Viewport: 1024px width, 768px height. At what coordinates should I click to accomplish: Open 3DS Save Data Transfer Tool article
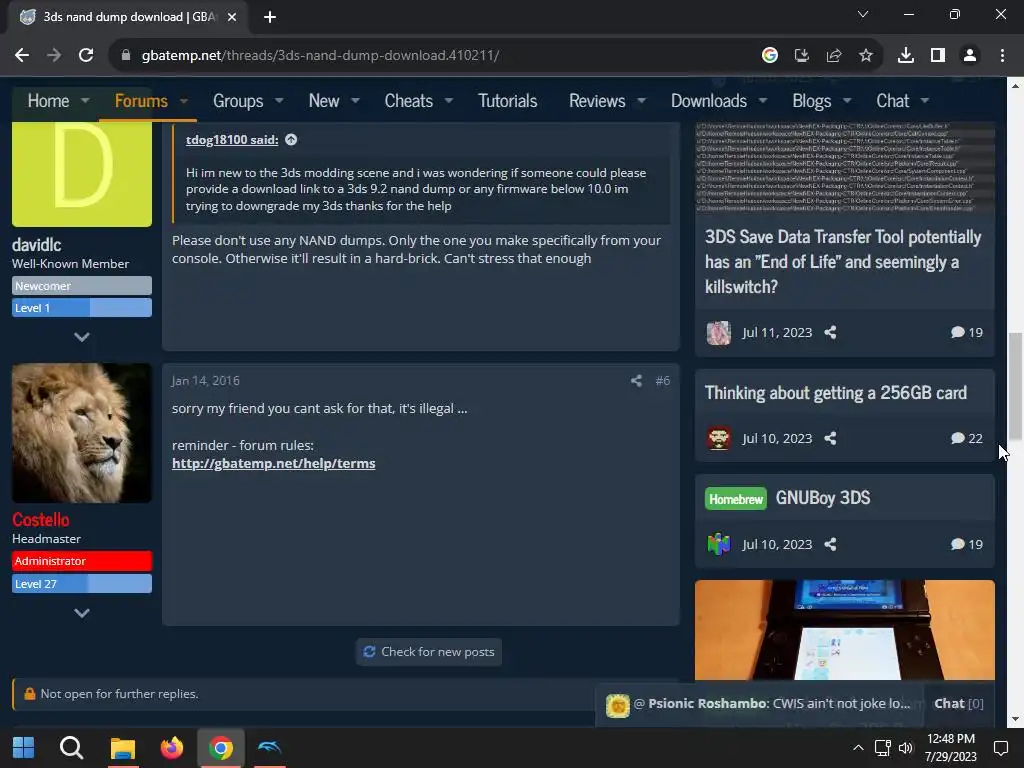point(843,262)
